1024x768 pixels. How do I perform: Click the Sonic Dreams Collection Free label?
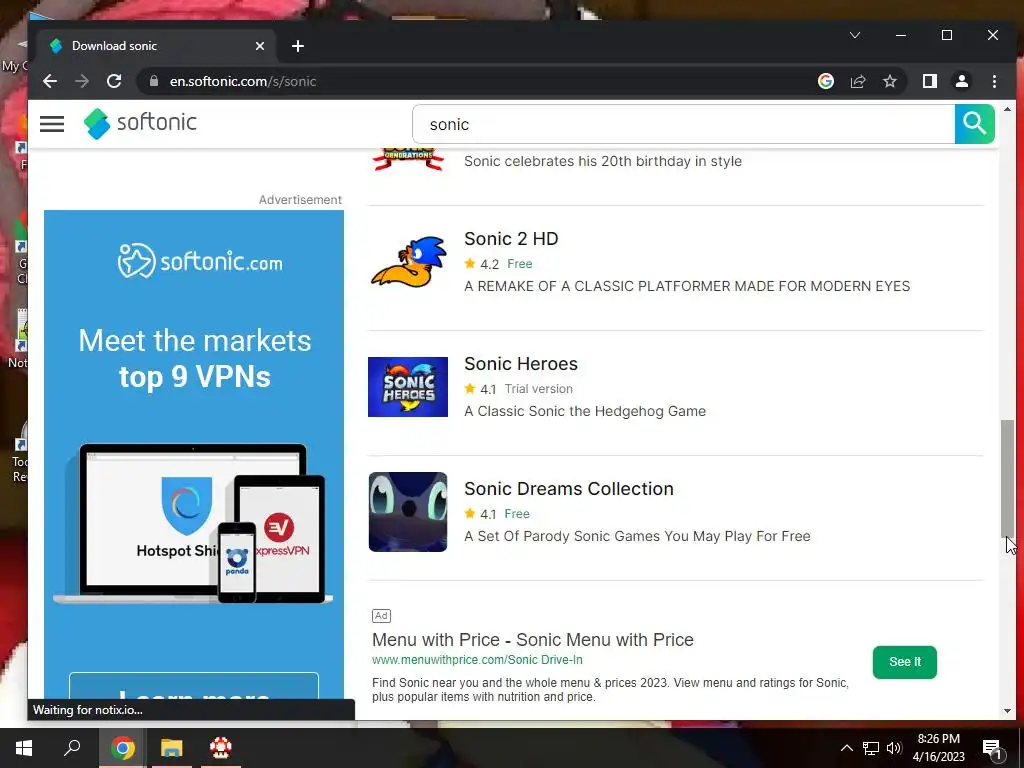point(517,514)
